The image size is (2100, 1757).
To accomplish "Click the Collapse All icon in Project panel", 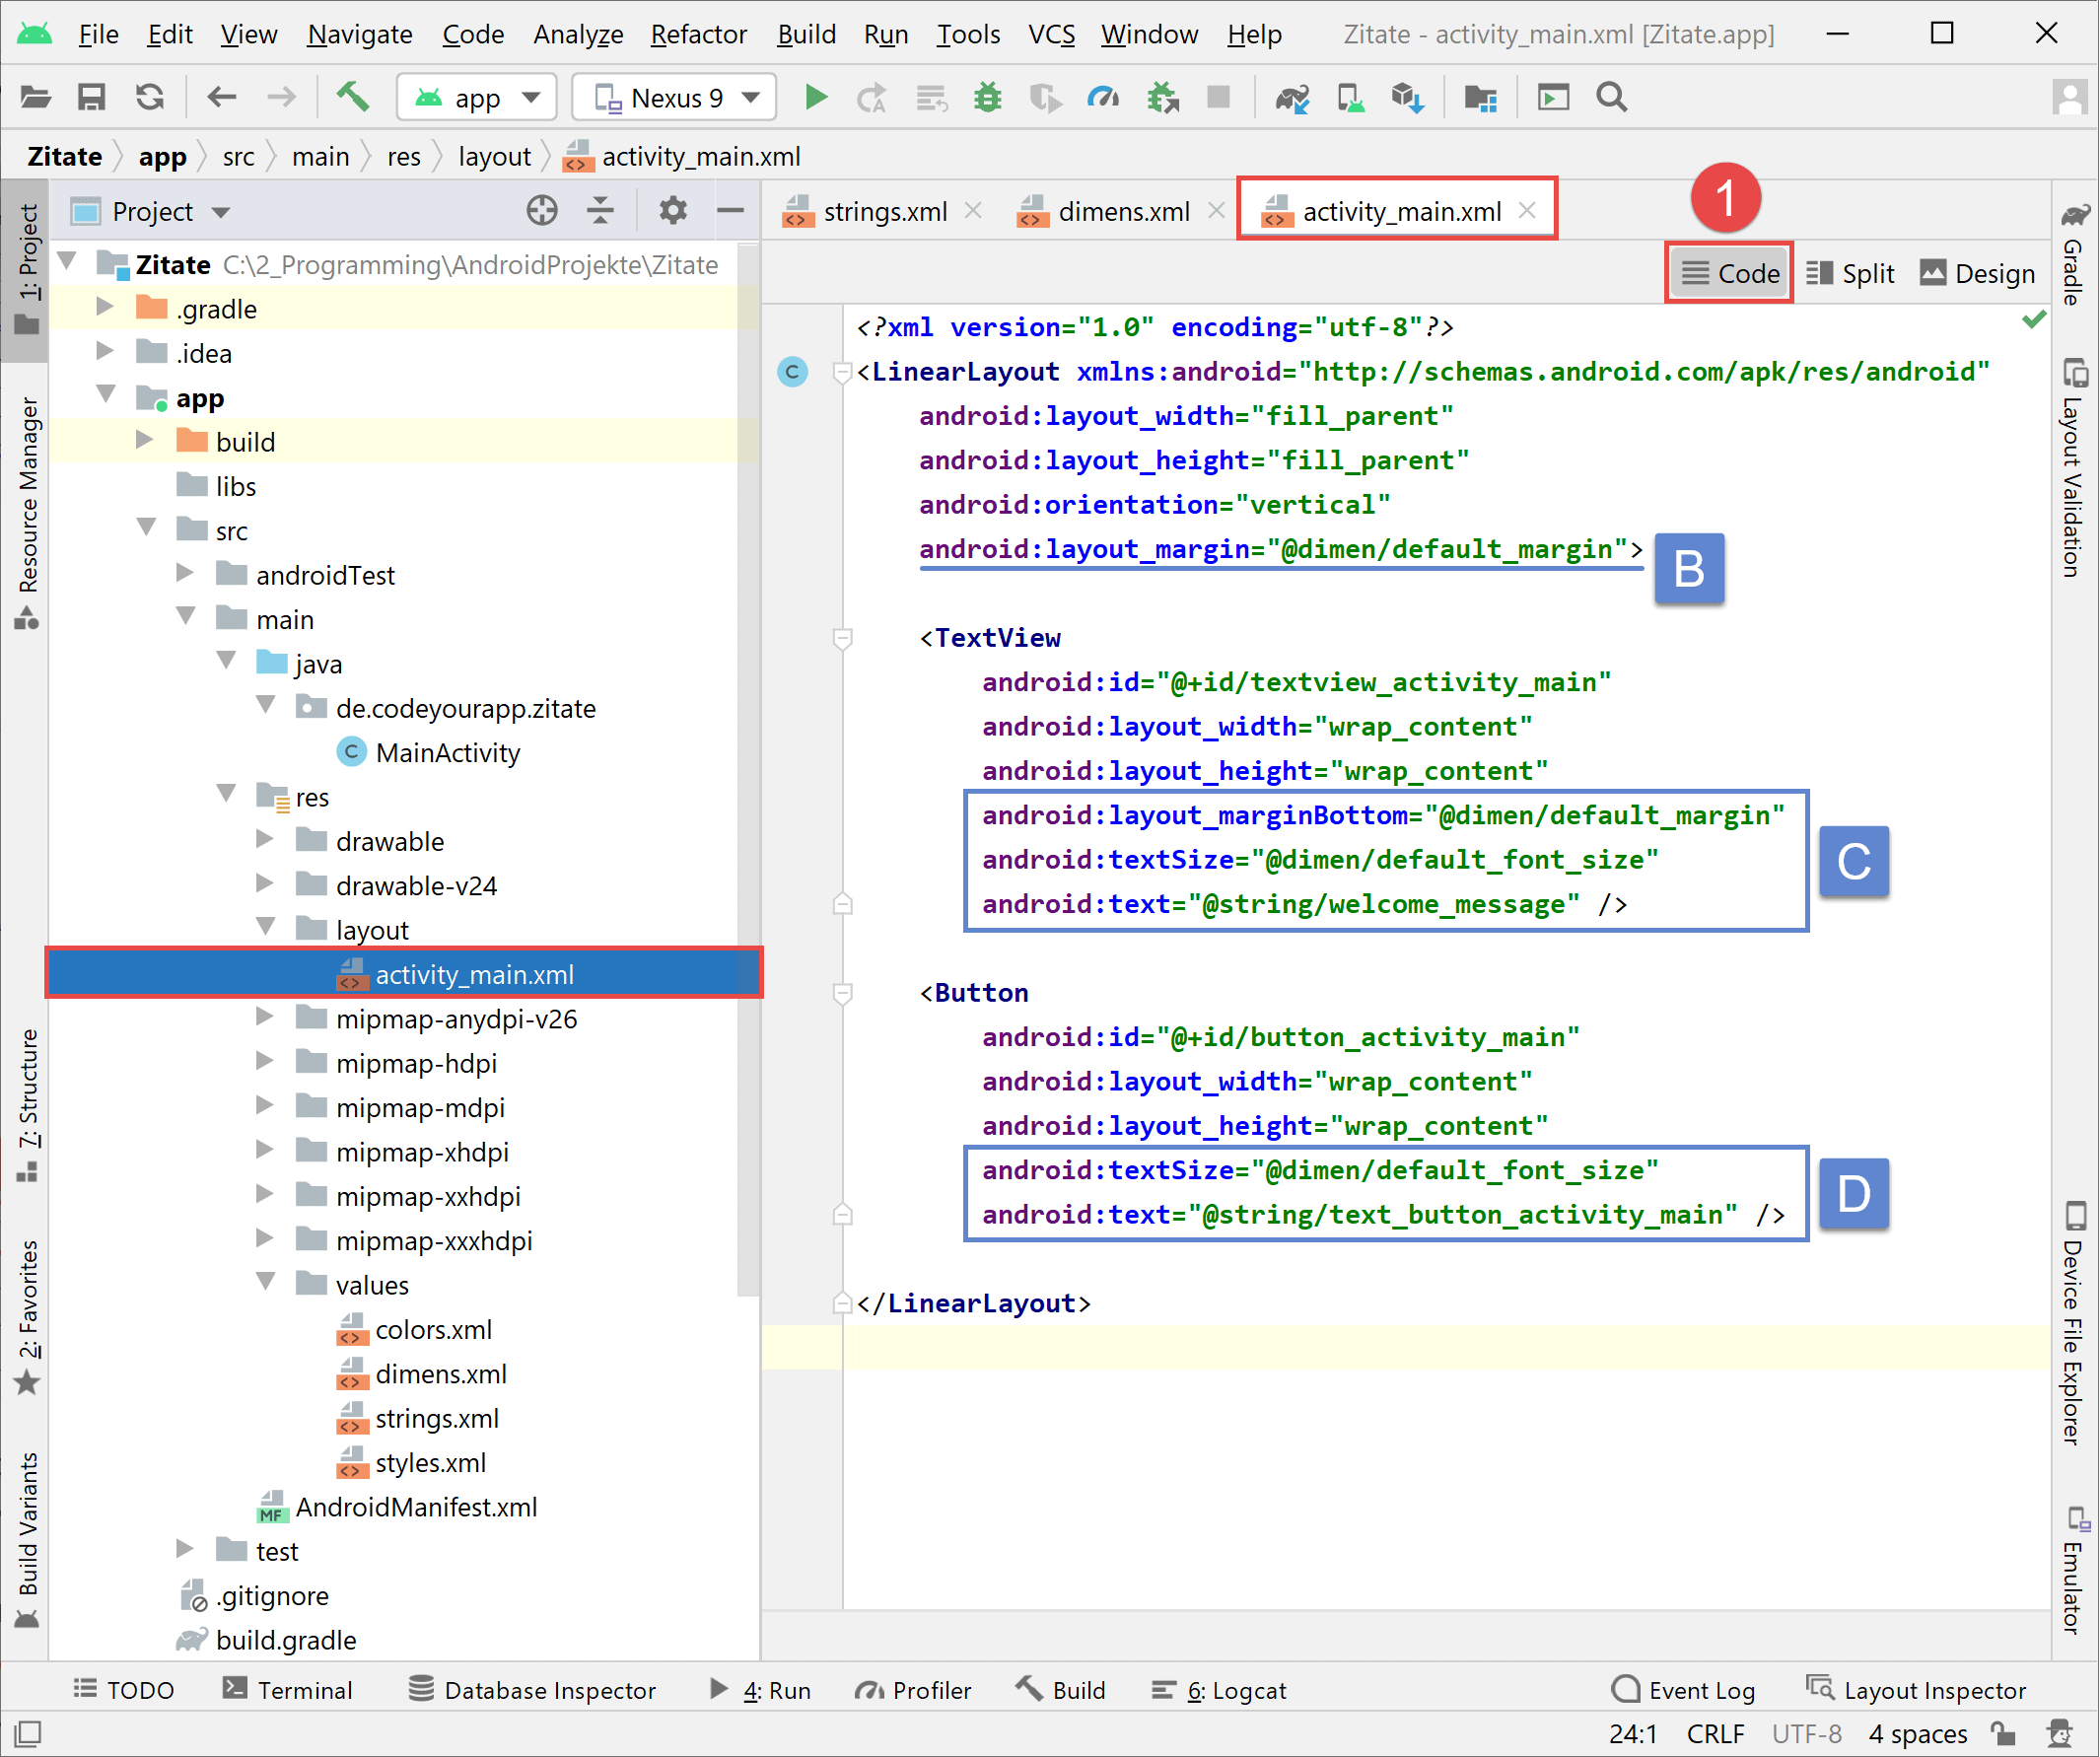I will click(x=600, y=211).
